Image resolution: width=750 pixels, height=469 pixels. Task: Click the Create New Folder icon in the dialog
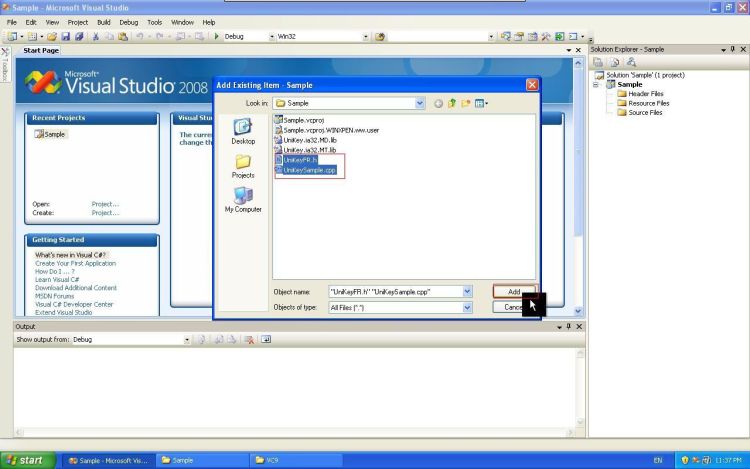465,103
